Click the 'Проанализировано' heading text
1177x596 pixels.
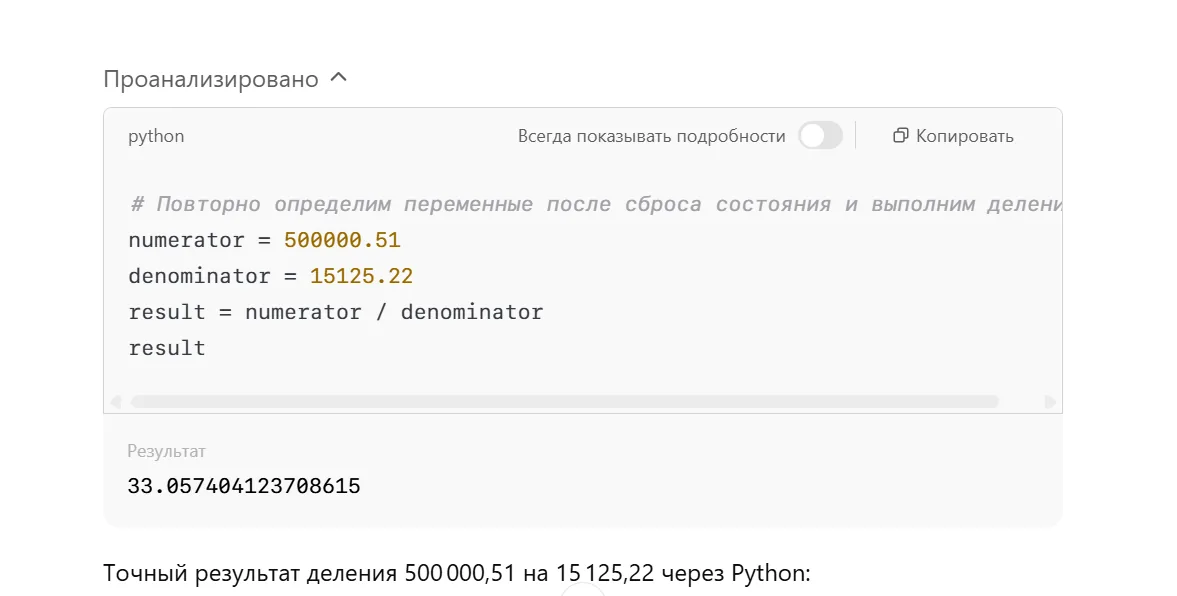(211, 79)
